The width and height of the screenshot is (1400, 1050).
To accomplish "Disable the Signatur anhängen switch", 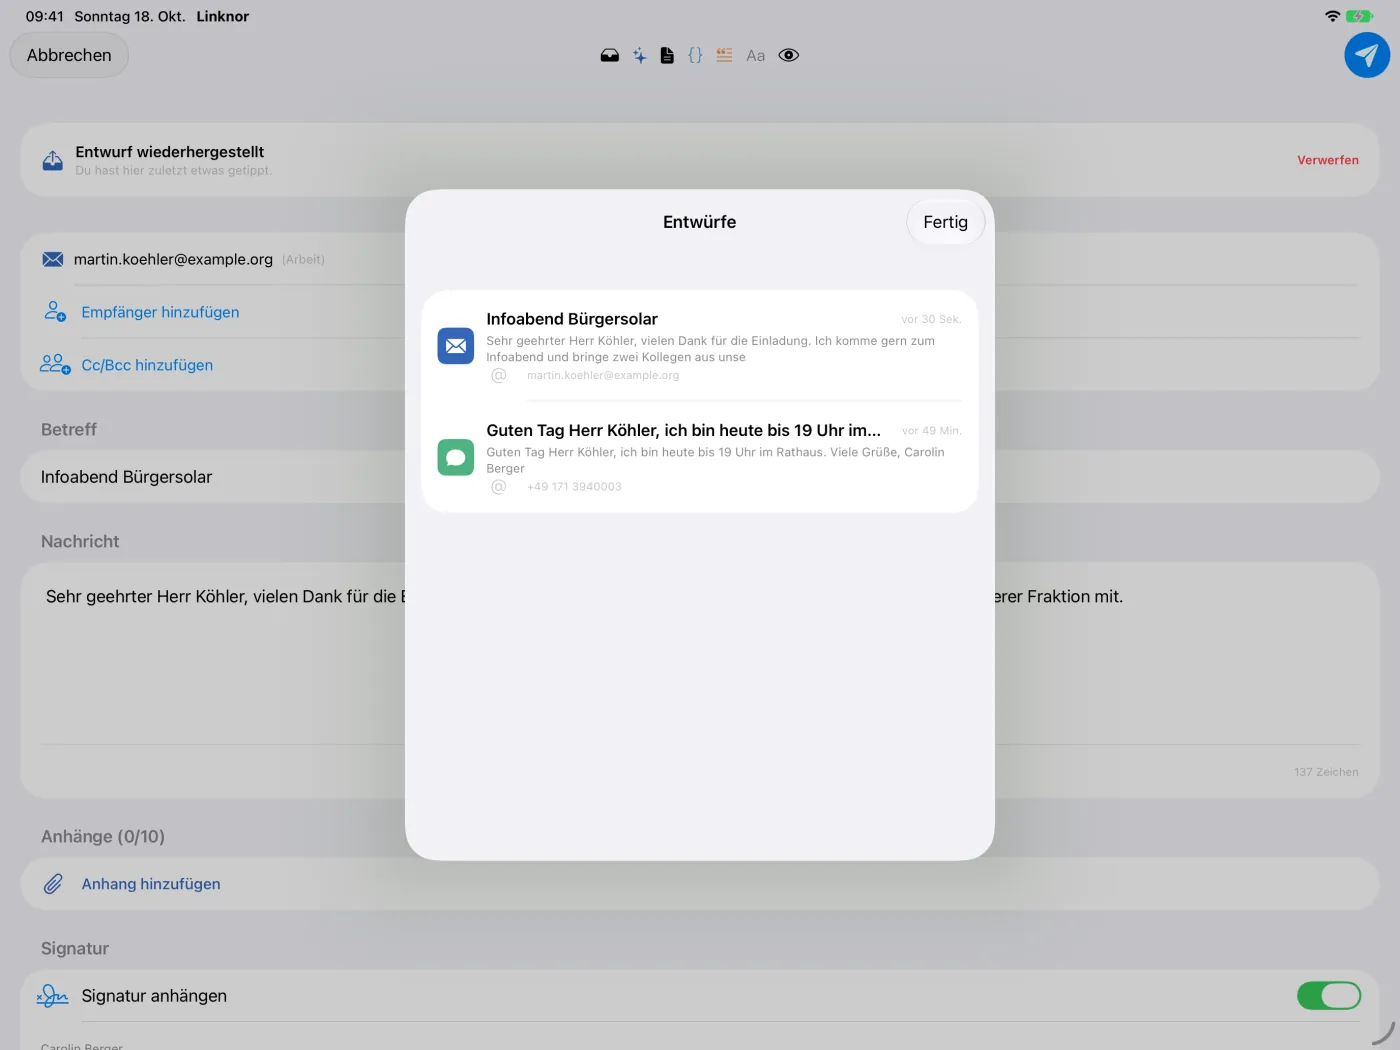I will [x=1329, y=996].
